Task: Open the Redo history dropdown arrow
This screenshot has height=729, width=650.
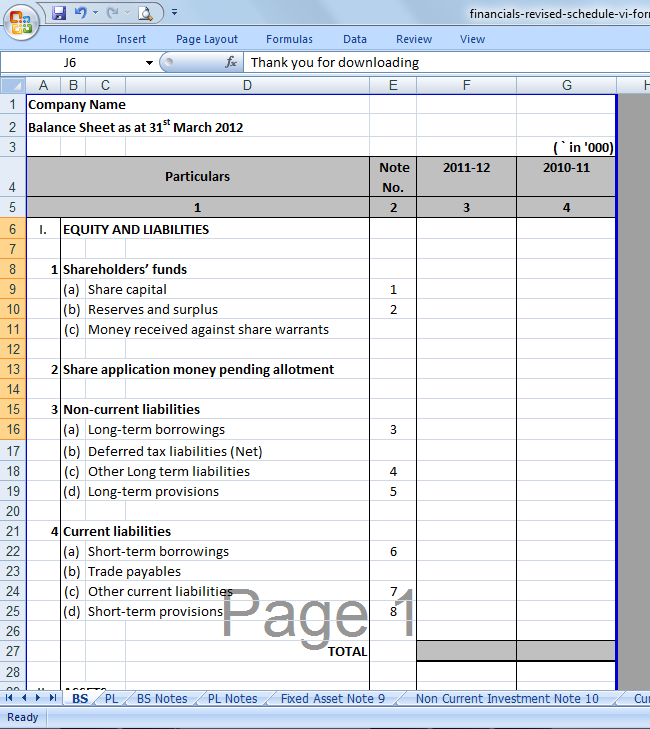Action: point(127,13)
